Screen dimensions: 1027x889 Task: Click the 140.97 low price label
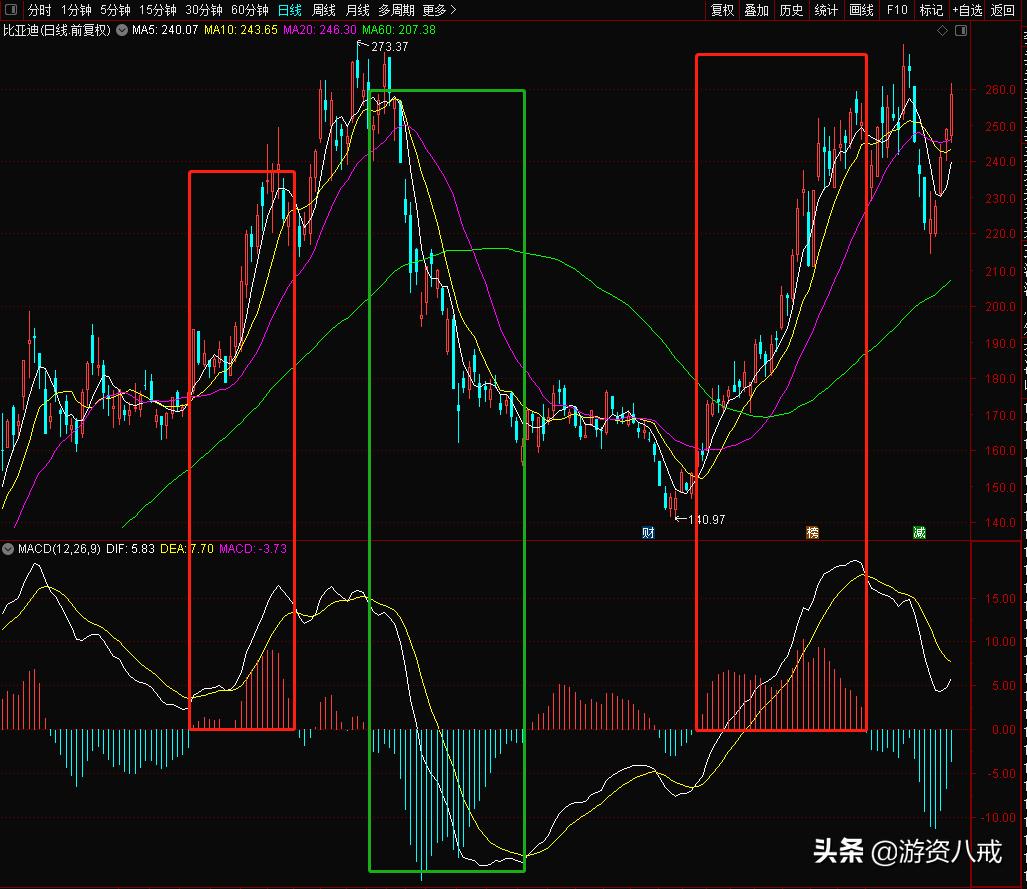pos(707,520)
